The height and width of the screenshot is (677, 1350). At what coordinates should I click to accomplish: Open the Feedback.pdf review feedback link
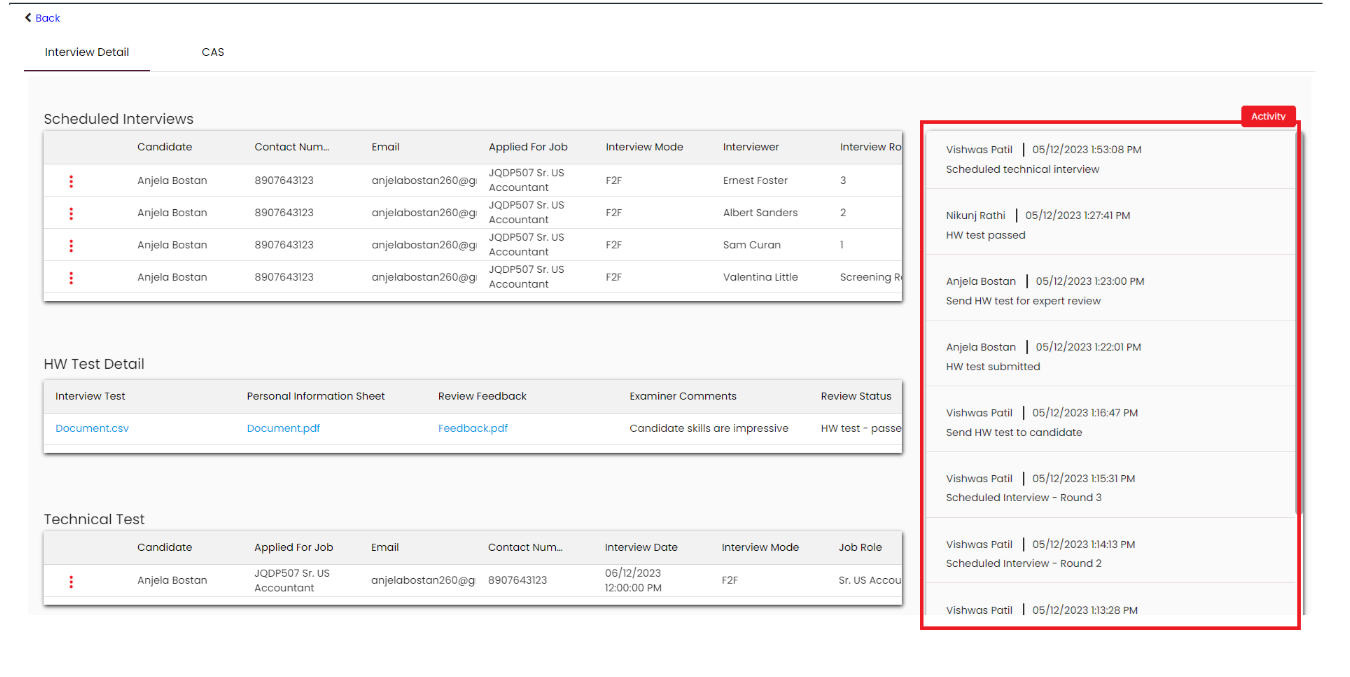pos(473,428)
